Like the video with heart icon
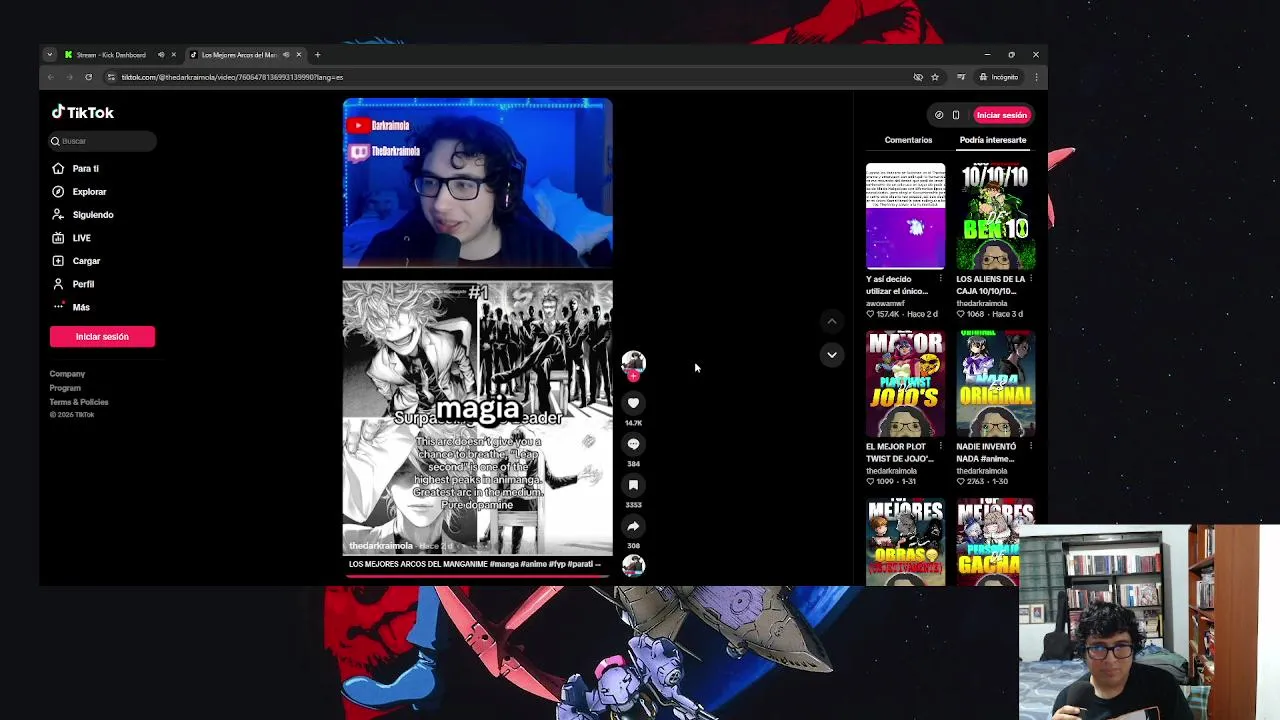Viewport: 1280px width, 720px height. pyautogui.click(x=633, y=403)
